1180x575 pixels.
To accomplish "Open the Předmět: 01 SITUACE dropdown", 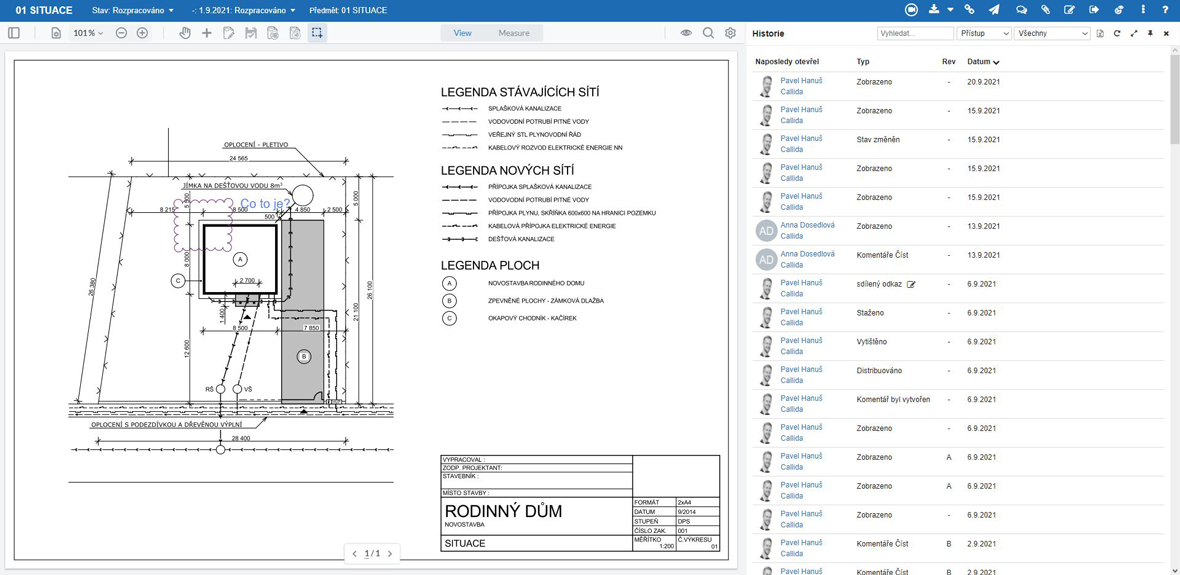I will pos(348,11).
